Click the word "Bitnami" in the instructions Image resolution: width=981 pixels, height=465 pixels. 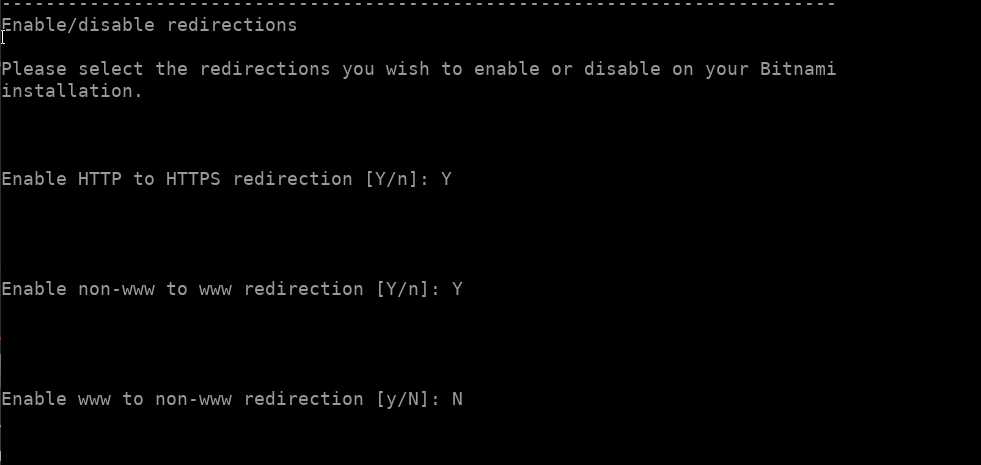pyautogui.click(x=797, y=69)
